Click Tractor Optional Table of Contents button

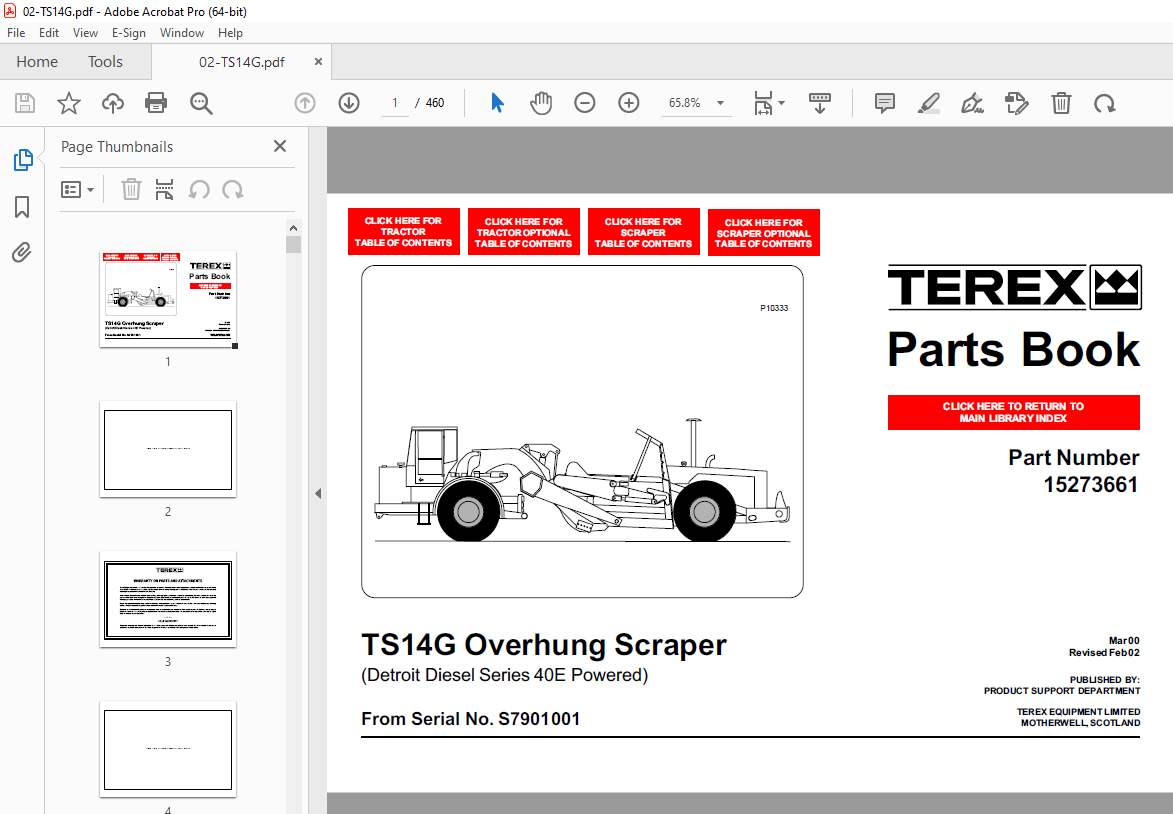pos(524,232)
